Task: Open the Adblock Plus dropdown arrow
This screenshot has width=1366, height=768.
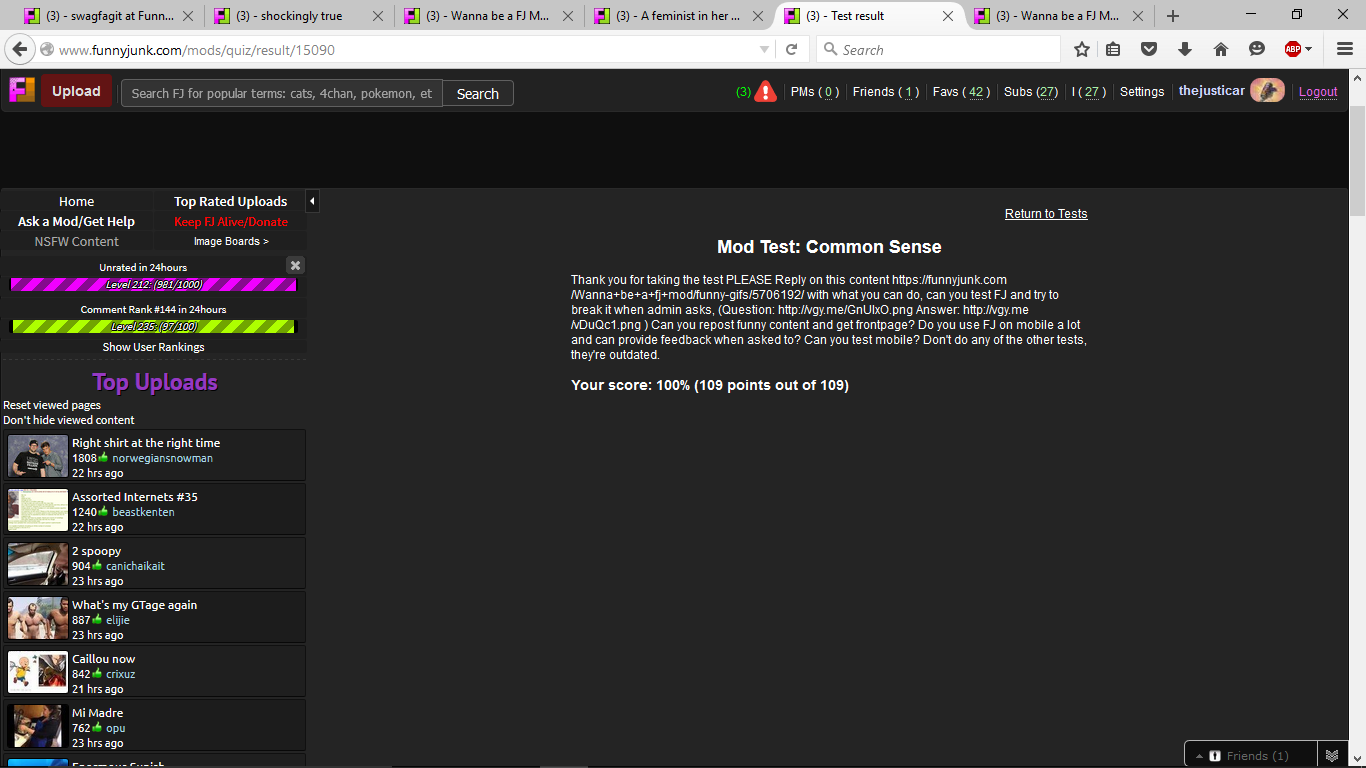Action: coord(1311,49)
